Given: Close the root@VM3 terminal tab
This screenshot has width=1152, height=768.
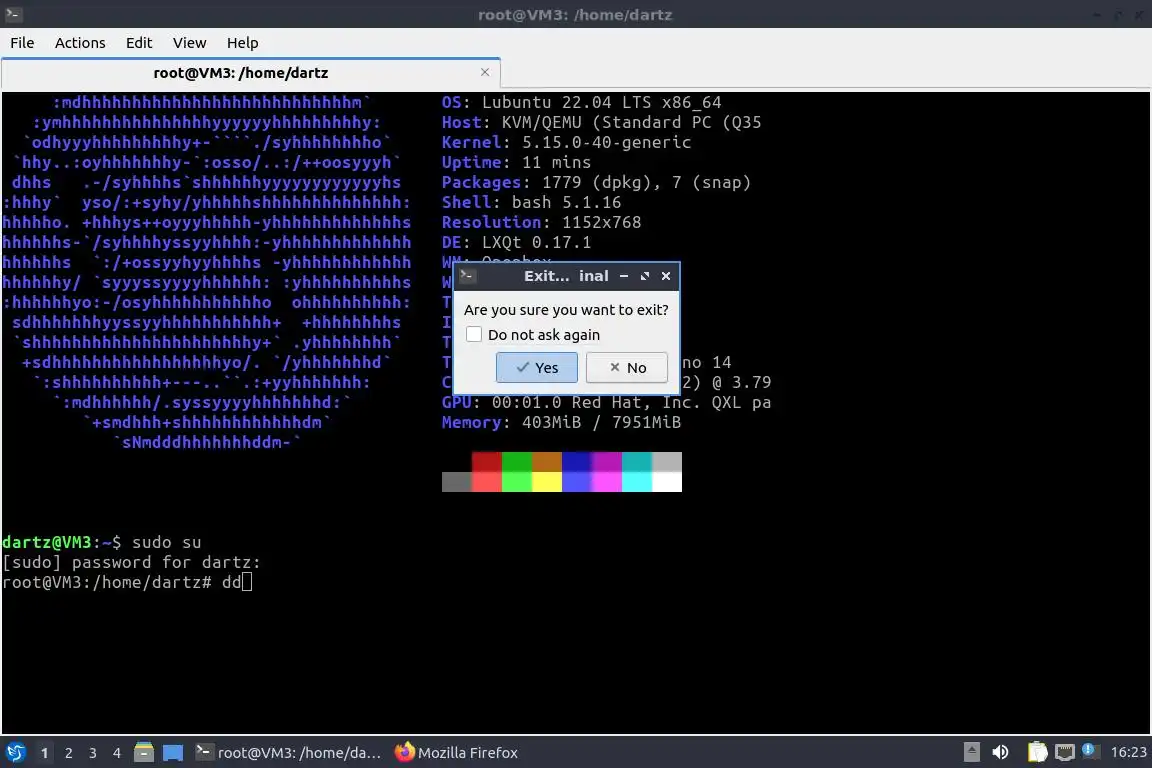Looking at the screenshot, I should 485,72.
